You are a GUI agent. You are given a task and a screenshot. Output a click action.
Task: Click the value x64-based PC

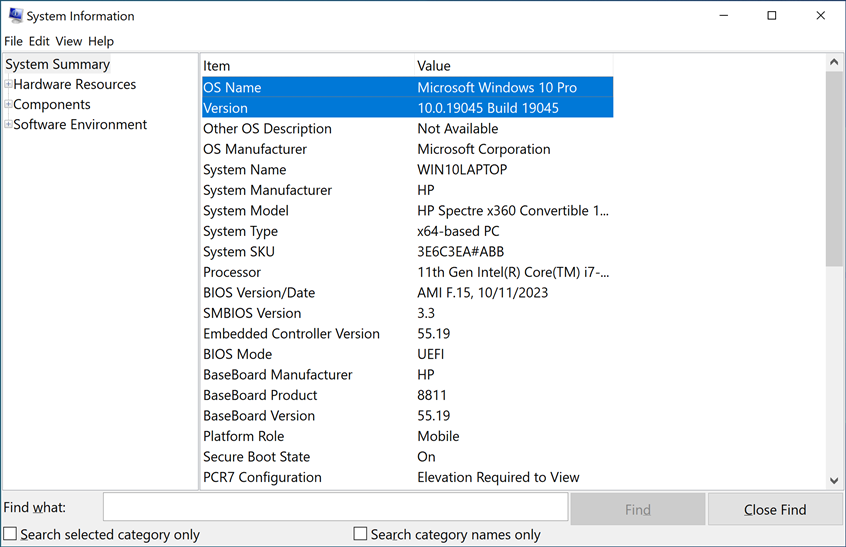click(x=458, y=231)
